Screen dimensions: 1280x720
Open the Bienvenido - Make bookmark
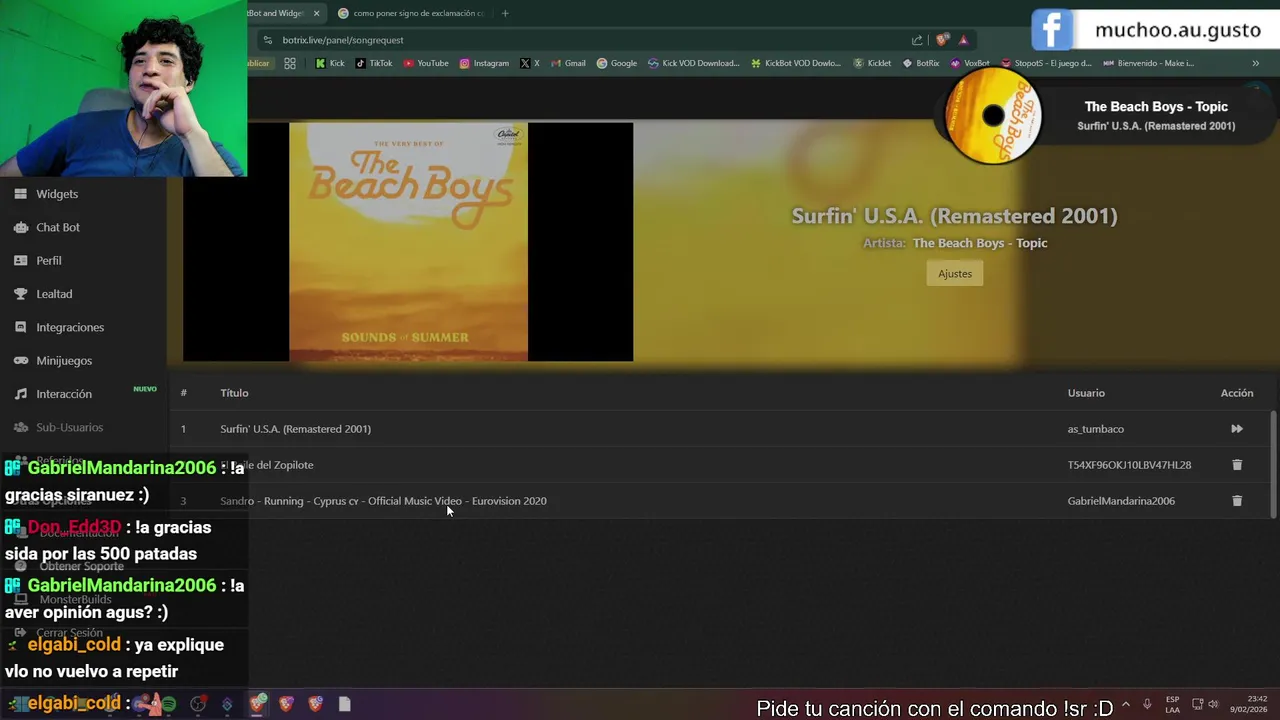(1148, 63)
